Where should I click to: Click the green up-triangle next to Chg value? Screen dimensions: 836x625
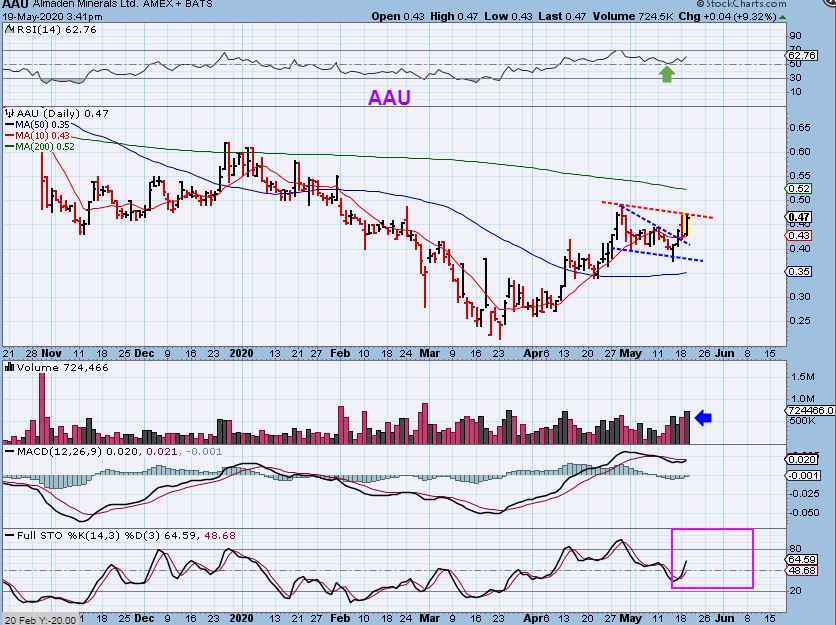(782, 17)
